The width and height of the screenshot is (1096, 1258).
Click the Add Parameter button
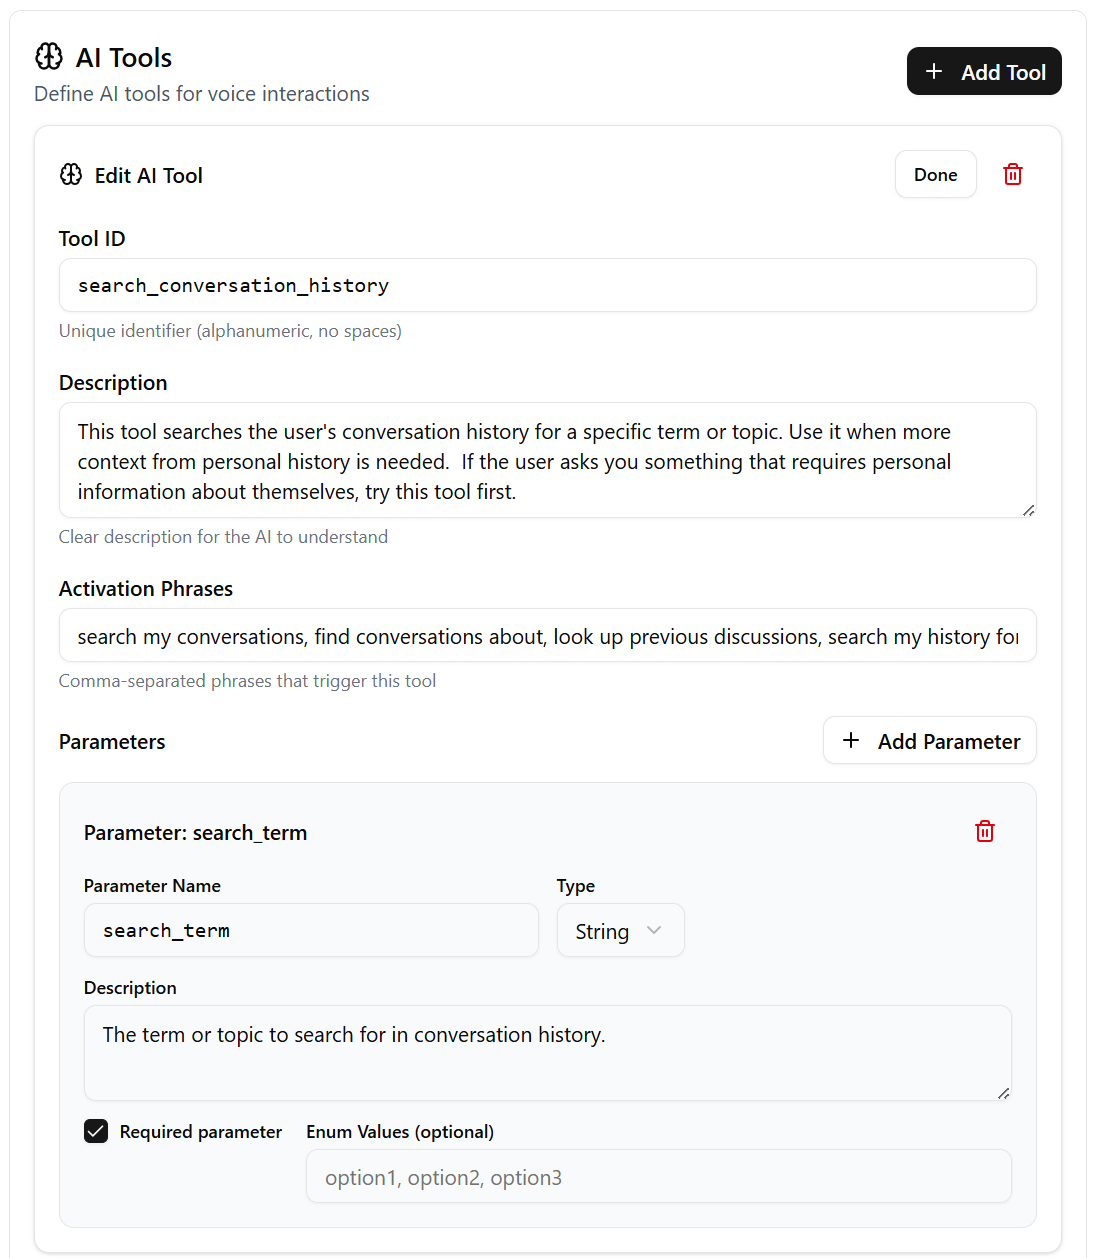(x=929, y=740)
